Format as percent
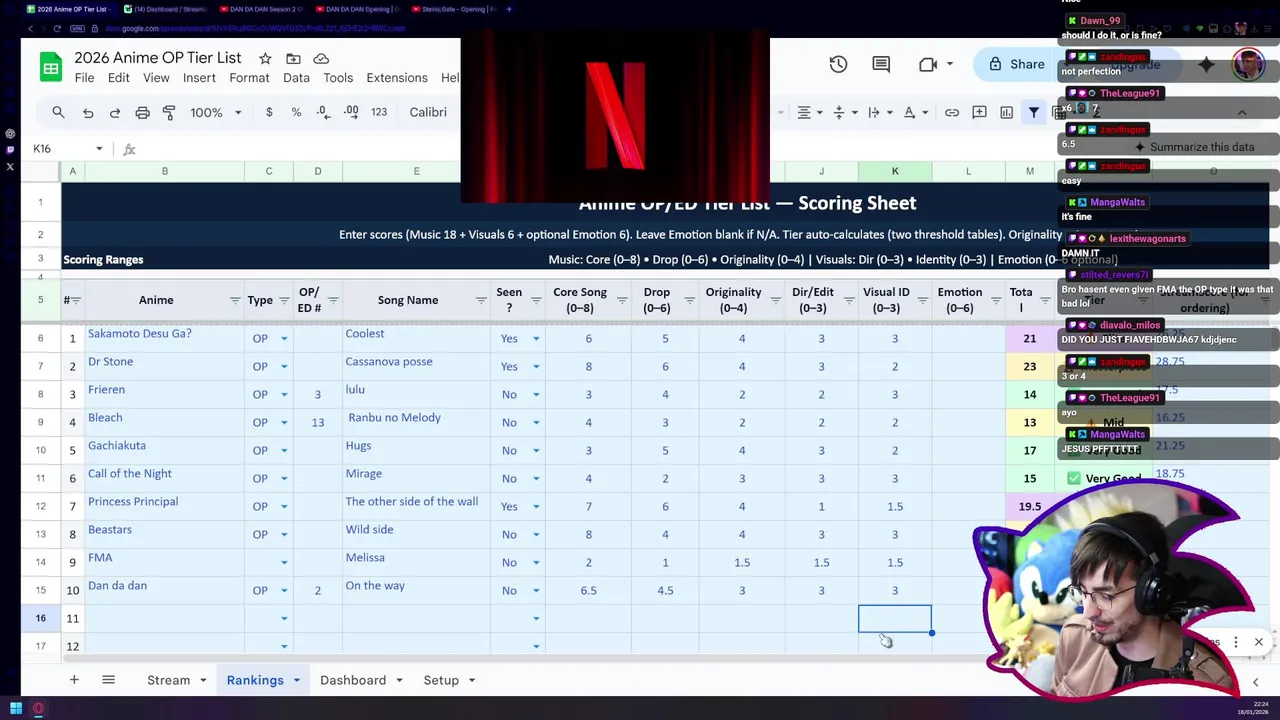The image size is (1280, 720). tap(296, 112)
